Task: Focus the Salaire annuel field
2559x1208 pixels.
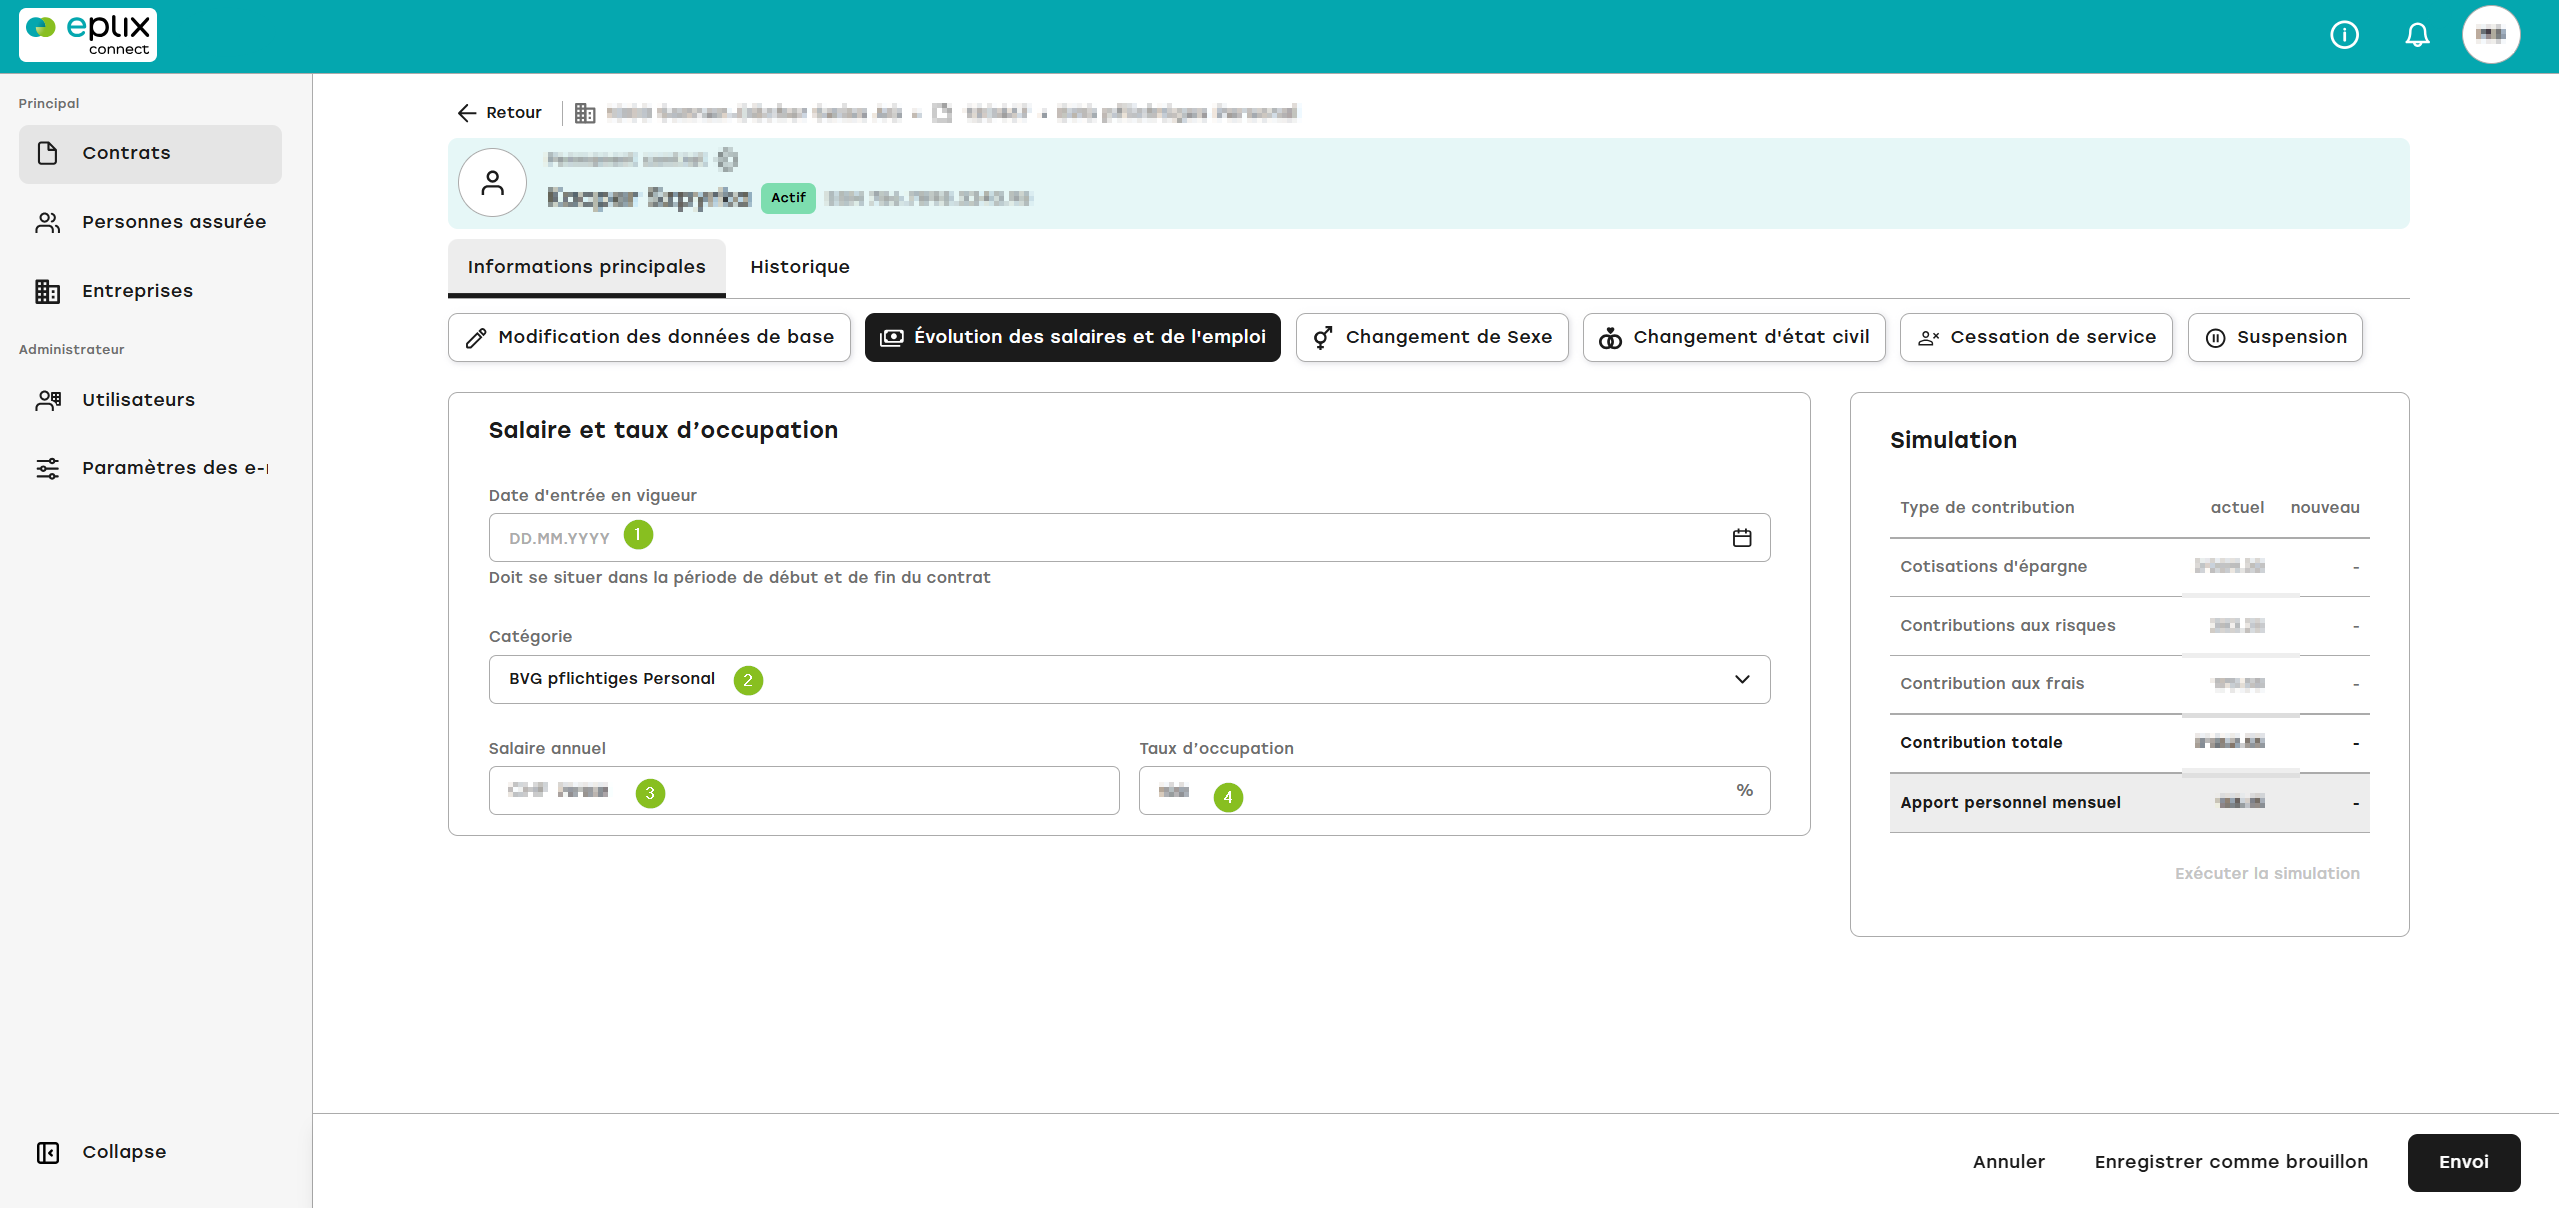Action: [804, 791]
